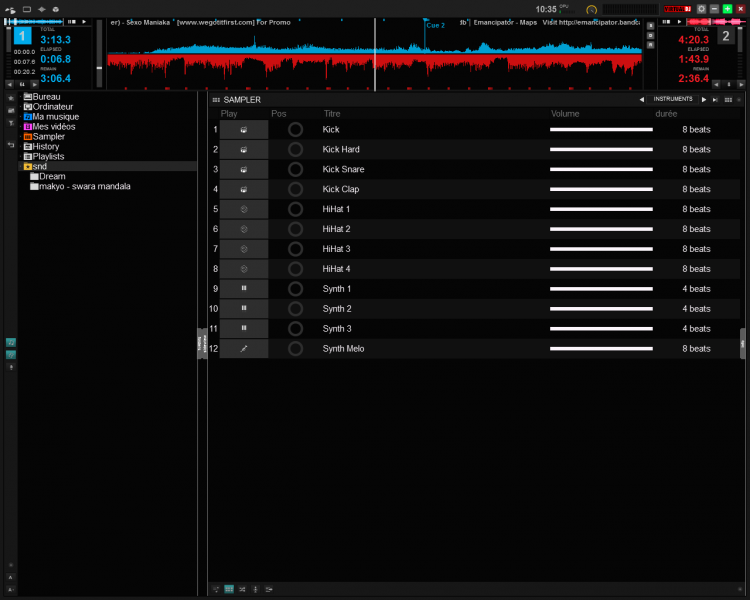
Task: Trigger the Kick Clap sample pad
Action: (244, 189)
